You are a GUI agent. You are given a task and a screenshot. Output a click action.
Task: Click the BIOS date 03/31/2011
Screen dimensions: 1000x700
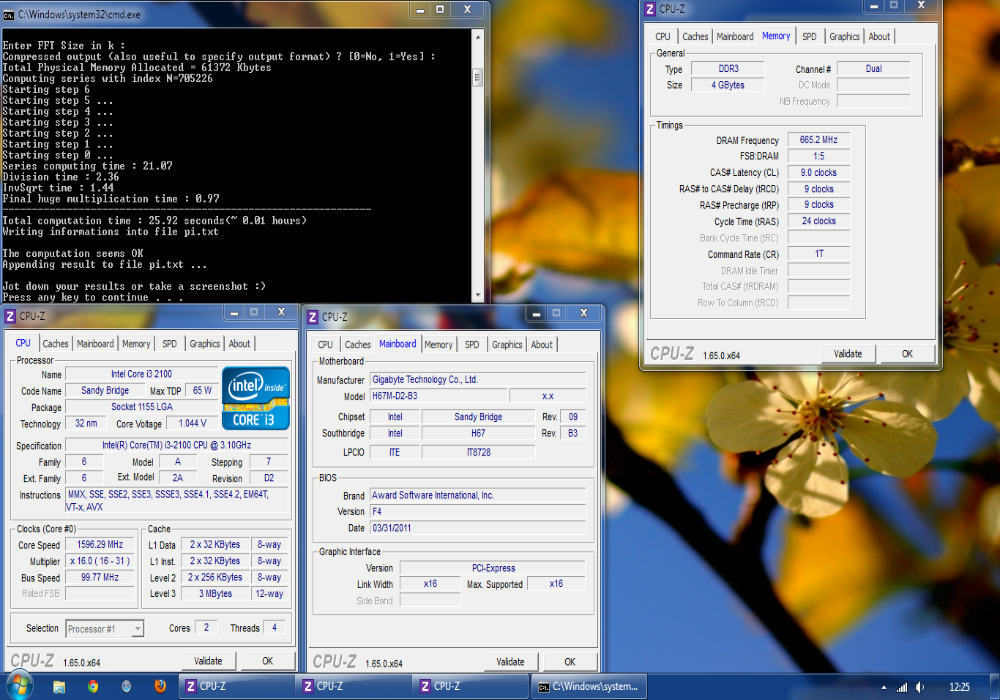[477, 528]
